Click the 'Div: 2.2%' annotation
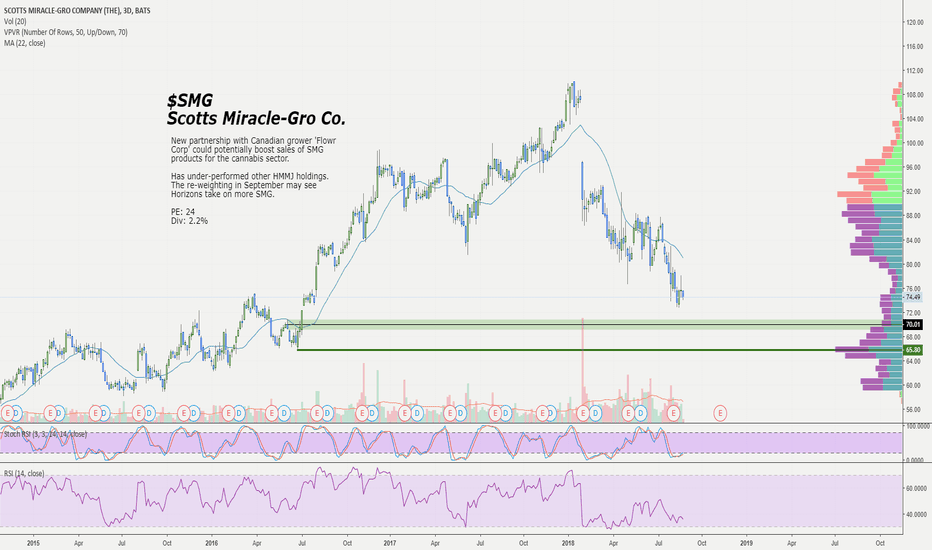Image resolution: width=932 pixels, height=550 pixels. point(189,221)
